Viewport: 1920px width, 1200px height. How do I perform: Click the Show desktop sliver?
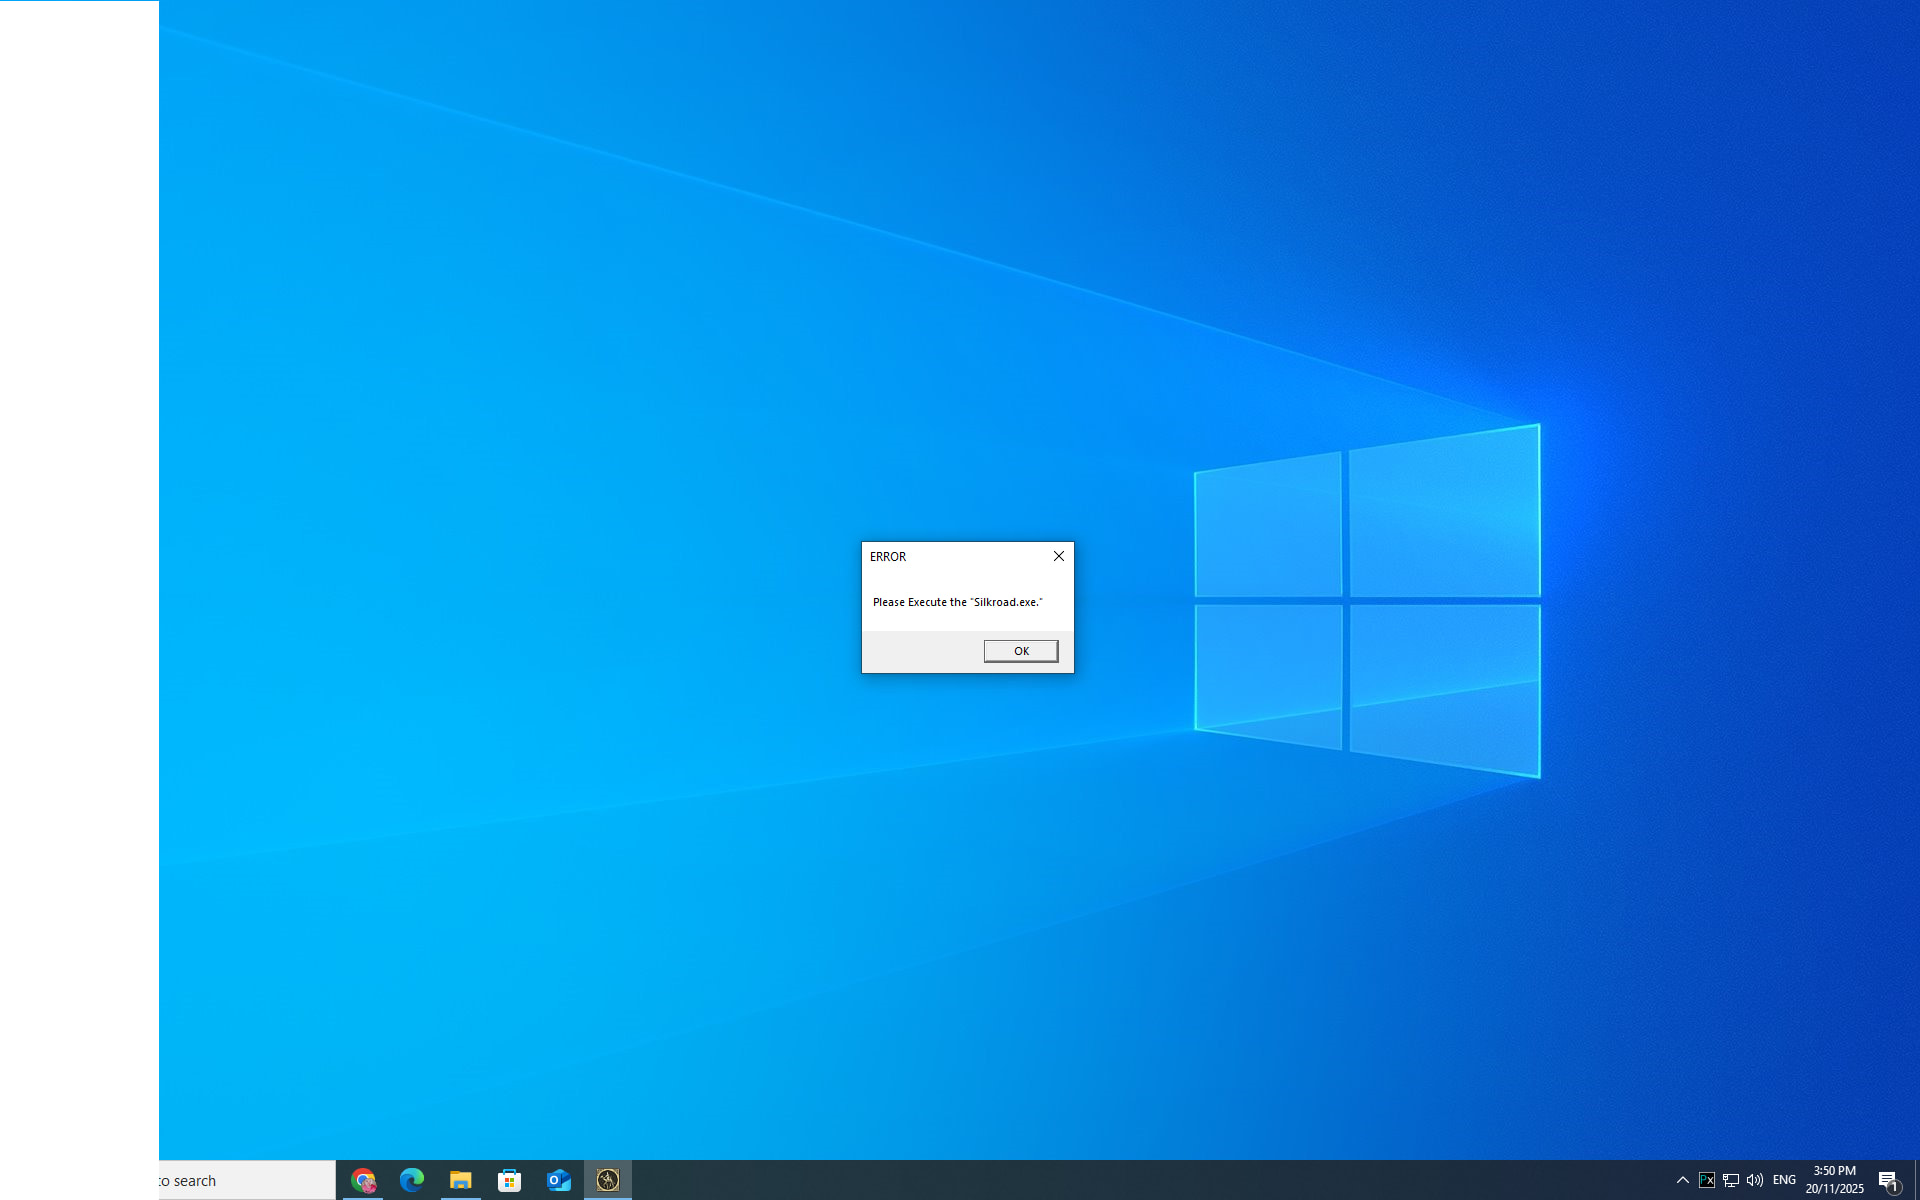tap(1916, 1180)
